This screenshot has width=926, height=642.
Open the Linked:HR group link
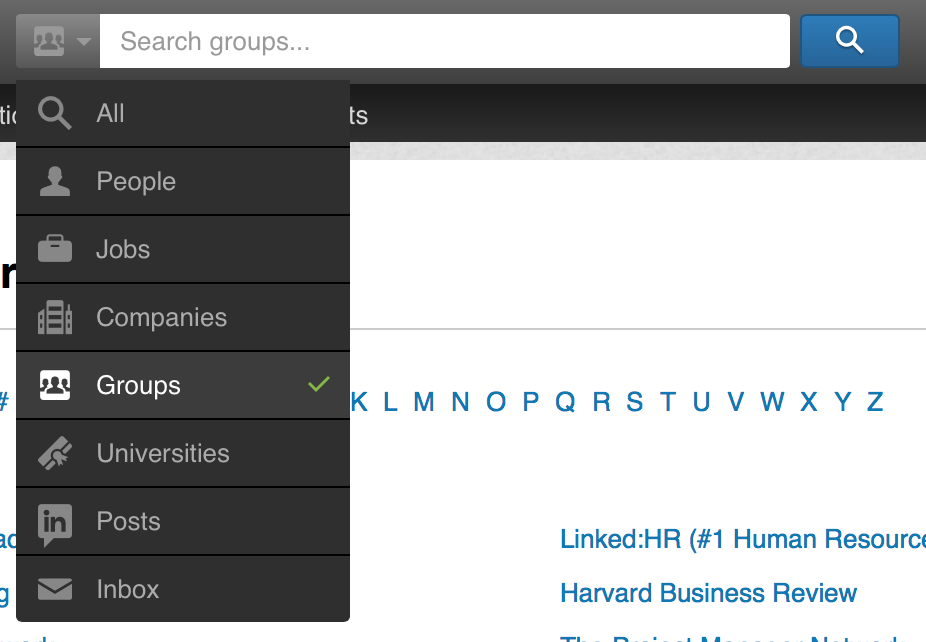click(742, 540)
